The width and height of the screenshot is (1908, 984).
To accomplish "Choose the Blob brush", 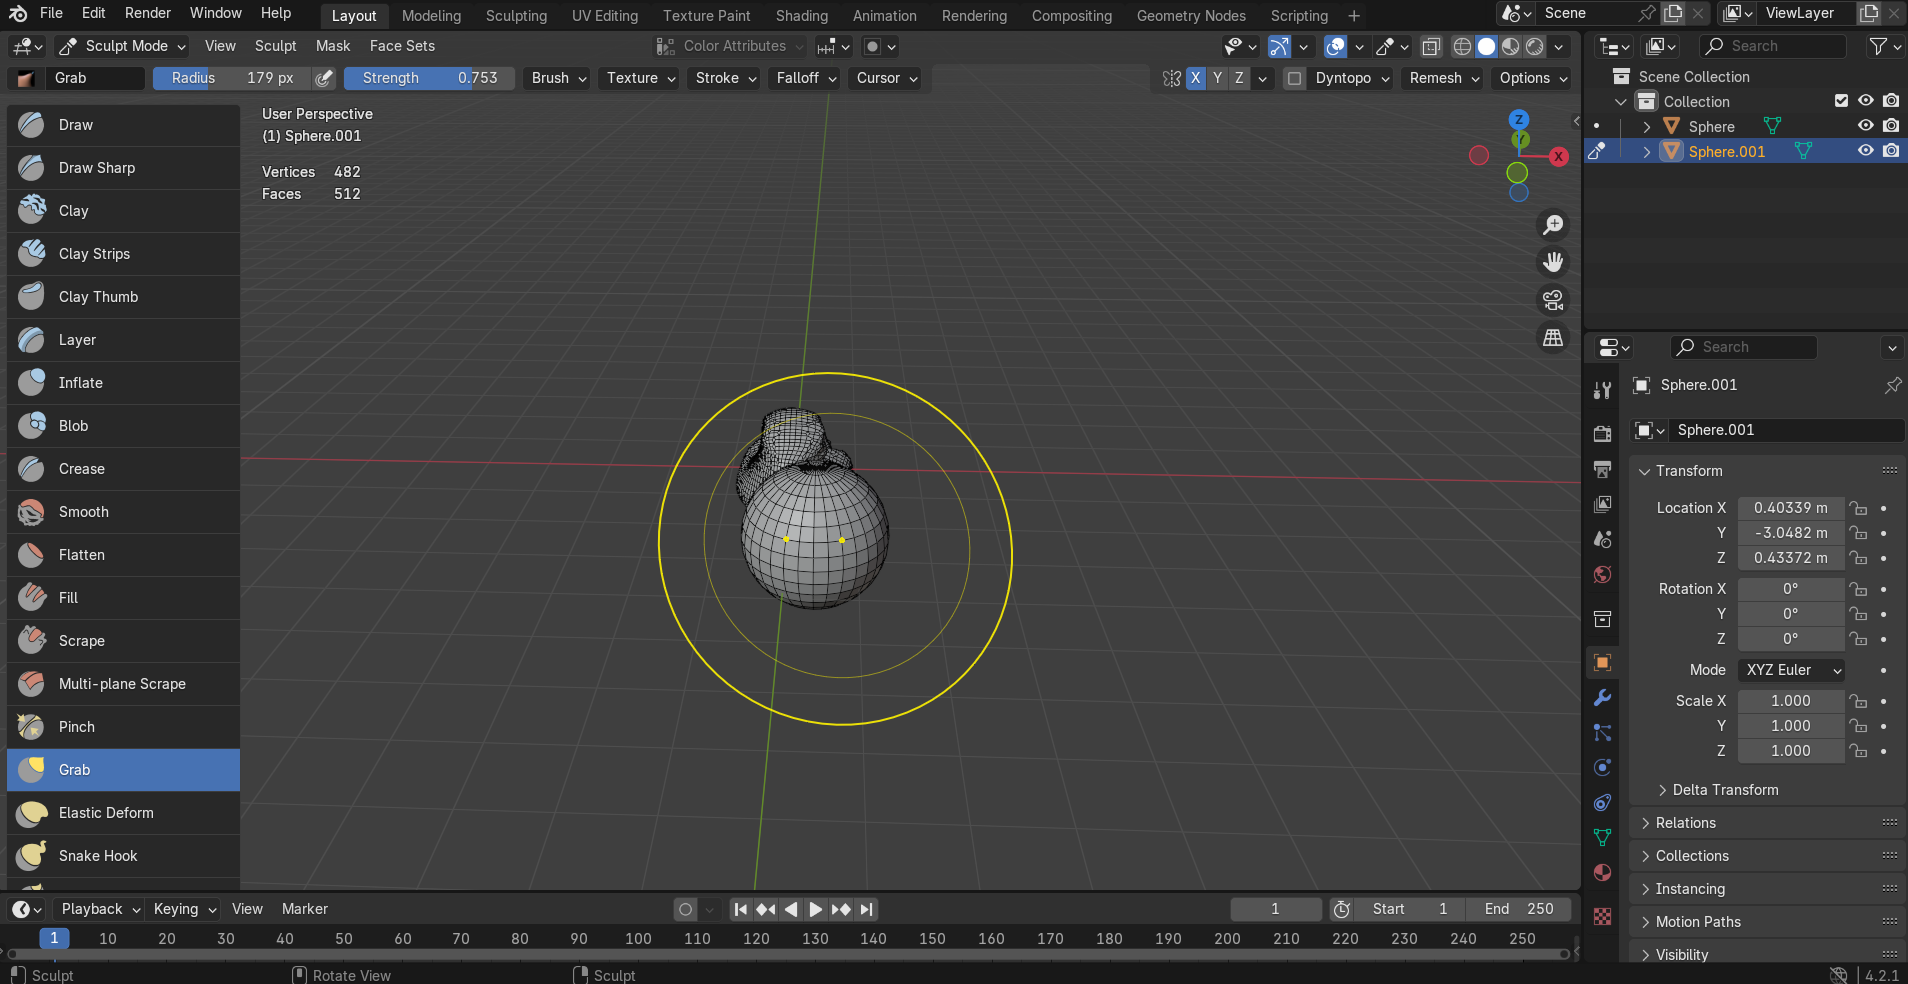I will point(123,426).
